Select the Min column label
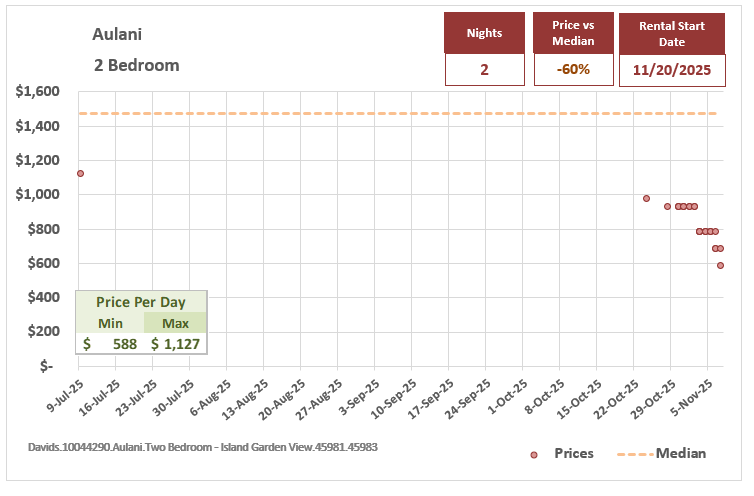 (x=110, y=323)
